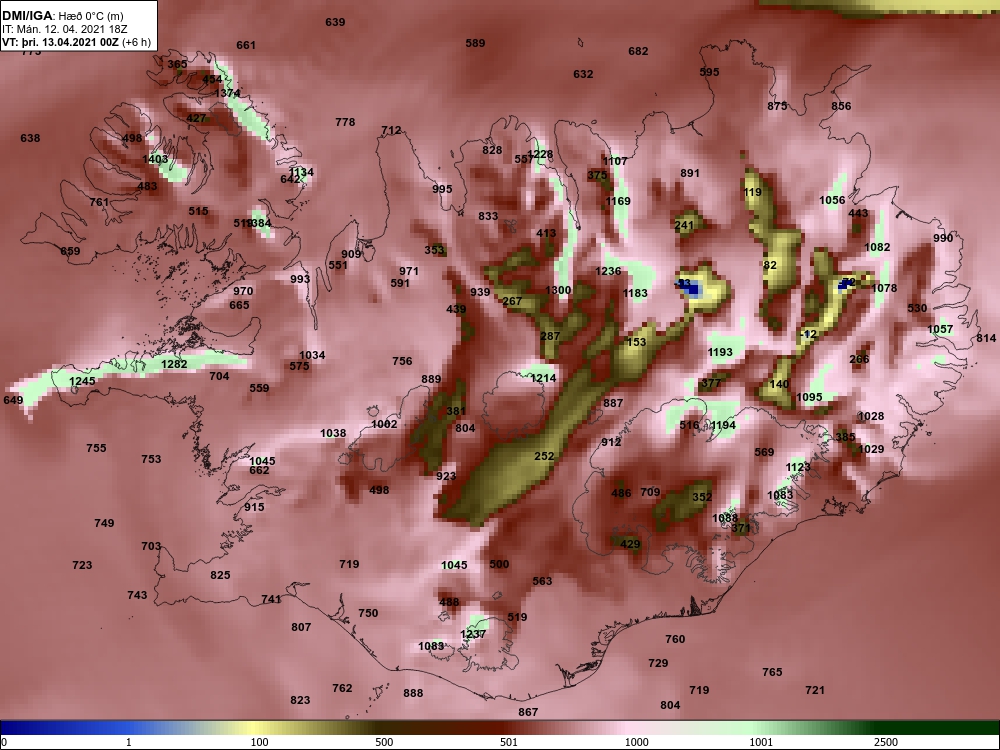1000x750 pixels.
Task: Click the map value 682
Action: coord(638,52)
